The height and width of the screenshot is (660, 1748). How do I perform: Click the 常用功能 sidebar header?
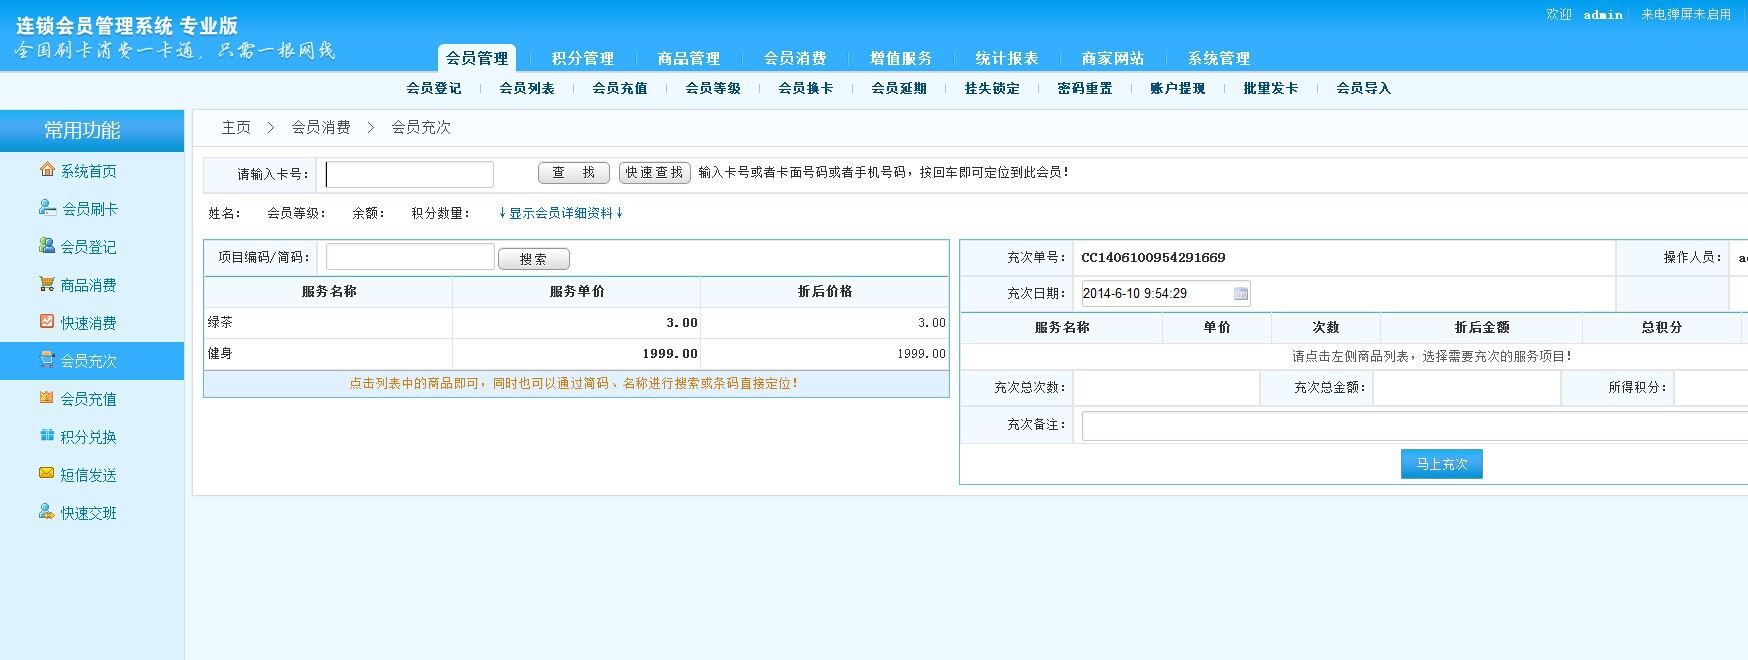pos(92,131)
